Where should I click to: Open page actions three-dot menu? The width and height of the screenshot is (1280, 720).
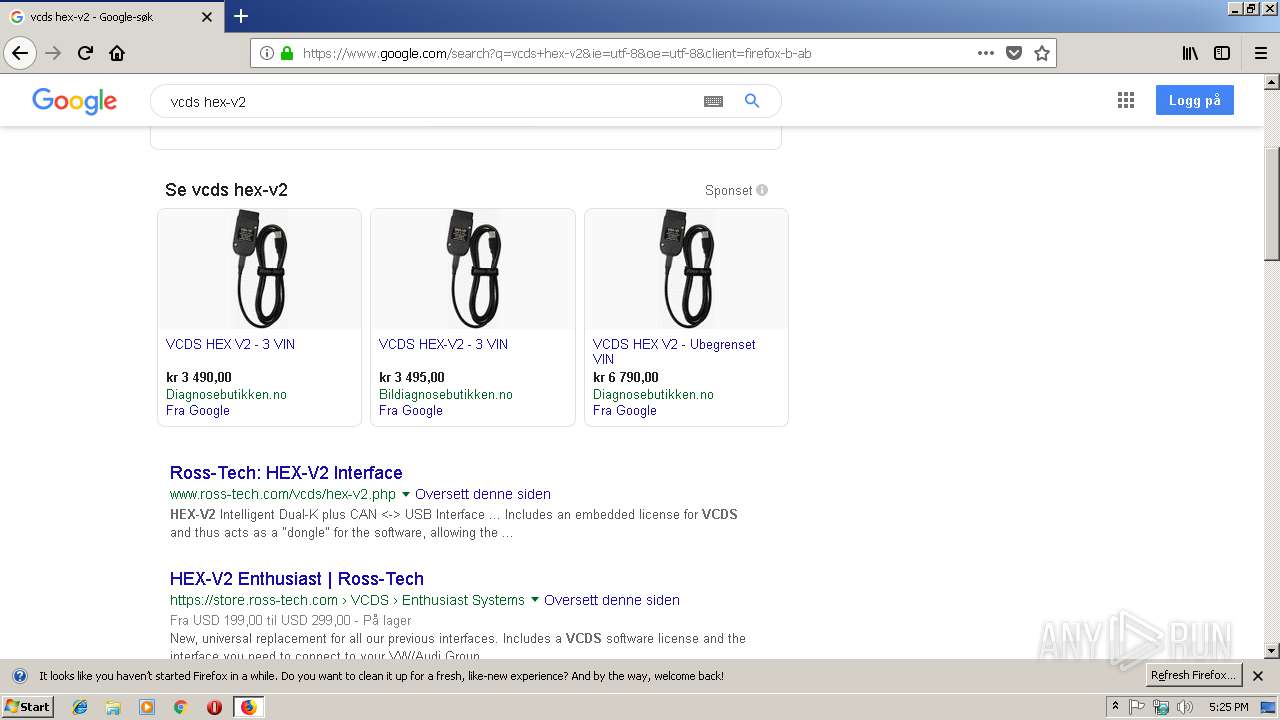click(x=986, y=53)
